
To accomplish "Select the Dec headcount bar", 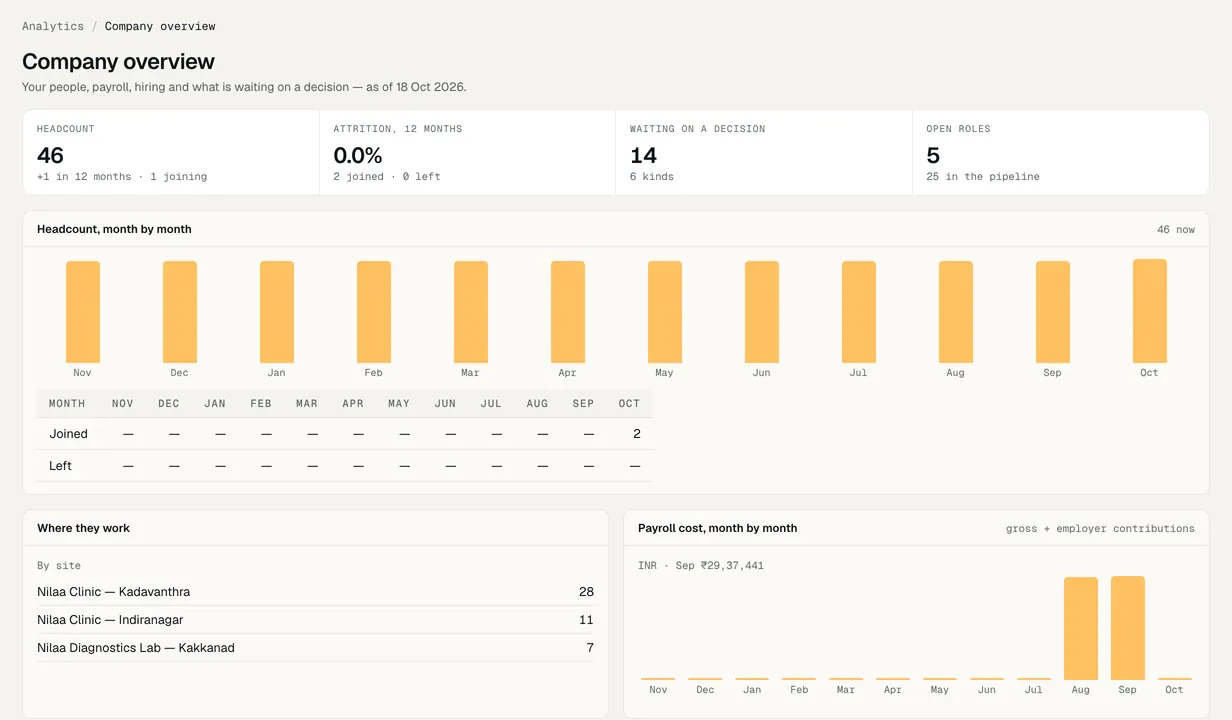I will (180, 312).
